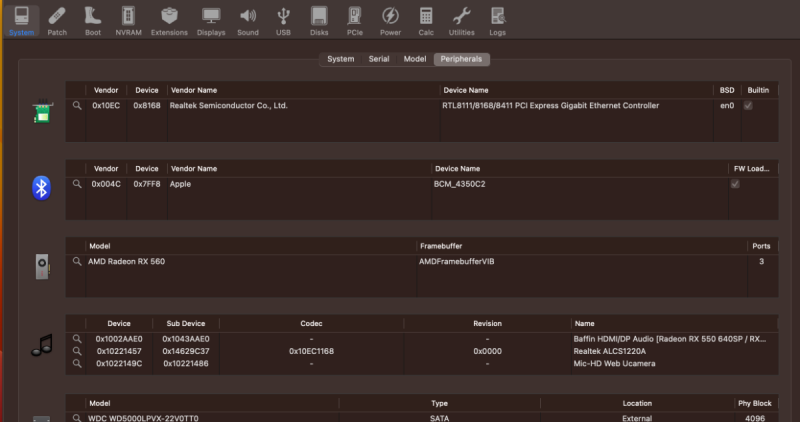The height and width of the screenshot is (422, 800).
Task: Click magnifier icon in AMD Radeon RX 560 row
Action: (77, 261)
